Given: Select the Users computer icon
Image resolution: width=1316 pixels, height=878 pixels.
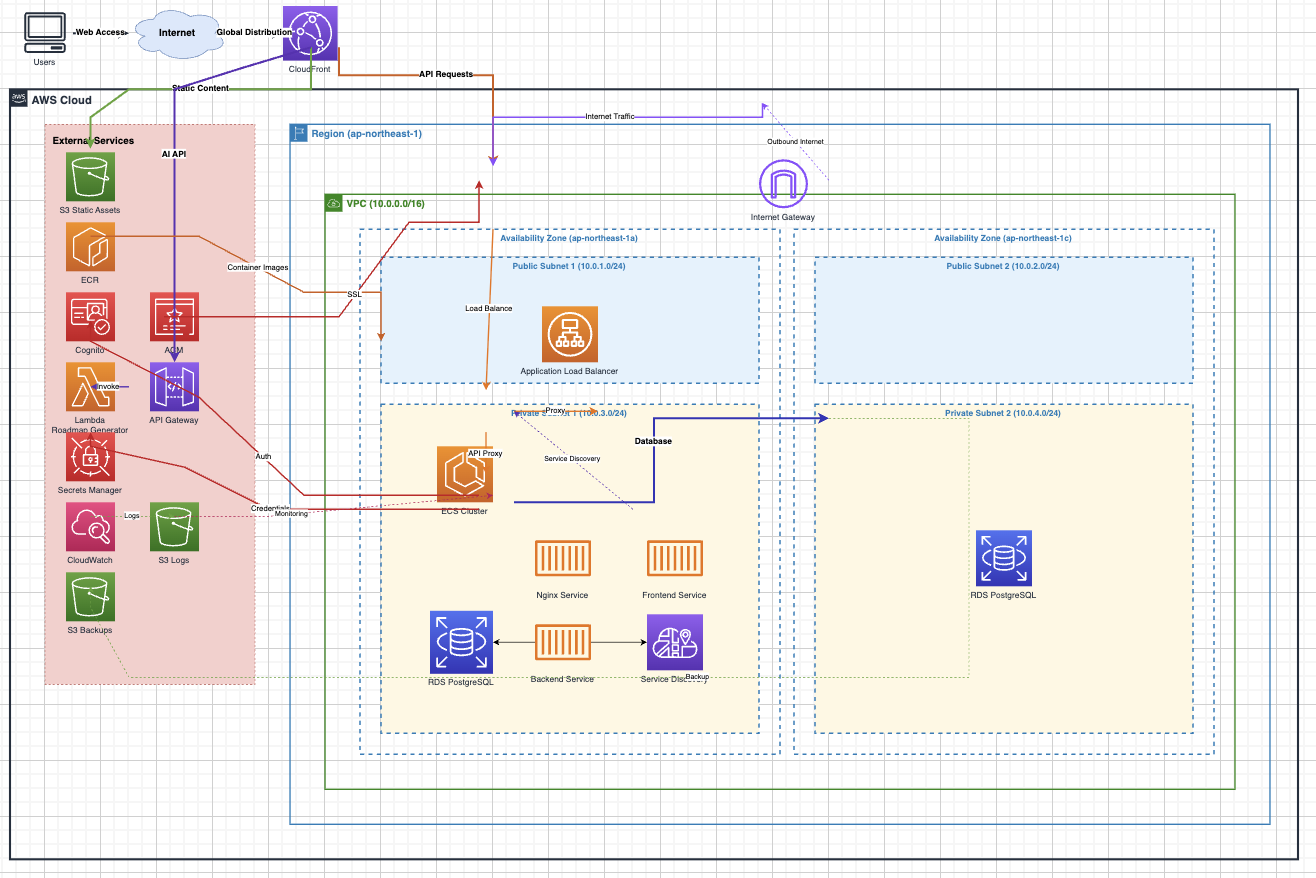Looking at the screenshot, I should (44, 33).
